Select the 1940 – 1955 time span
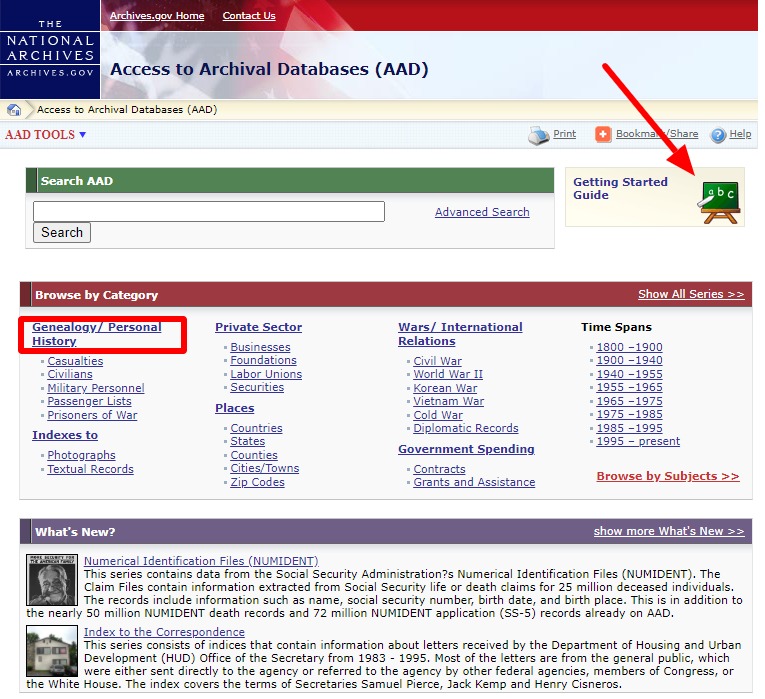765x699 pixels. [x=629, y=374]
